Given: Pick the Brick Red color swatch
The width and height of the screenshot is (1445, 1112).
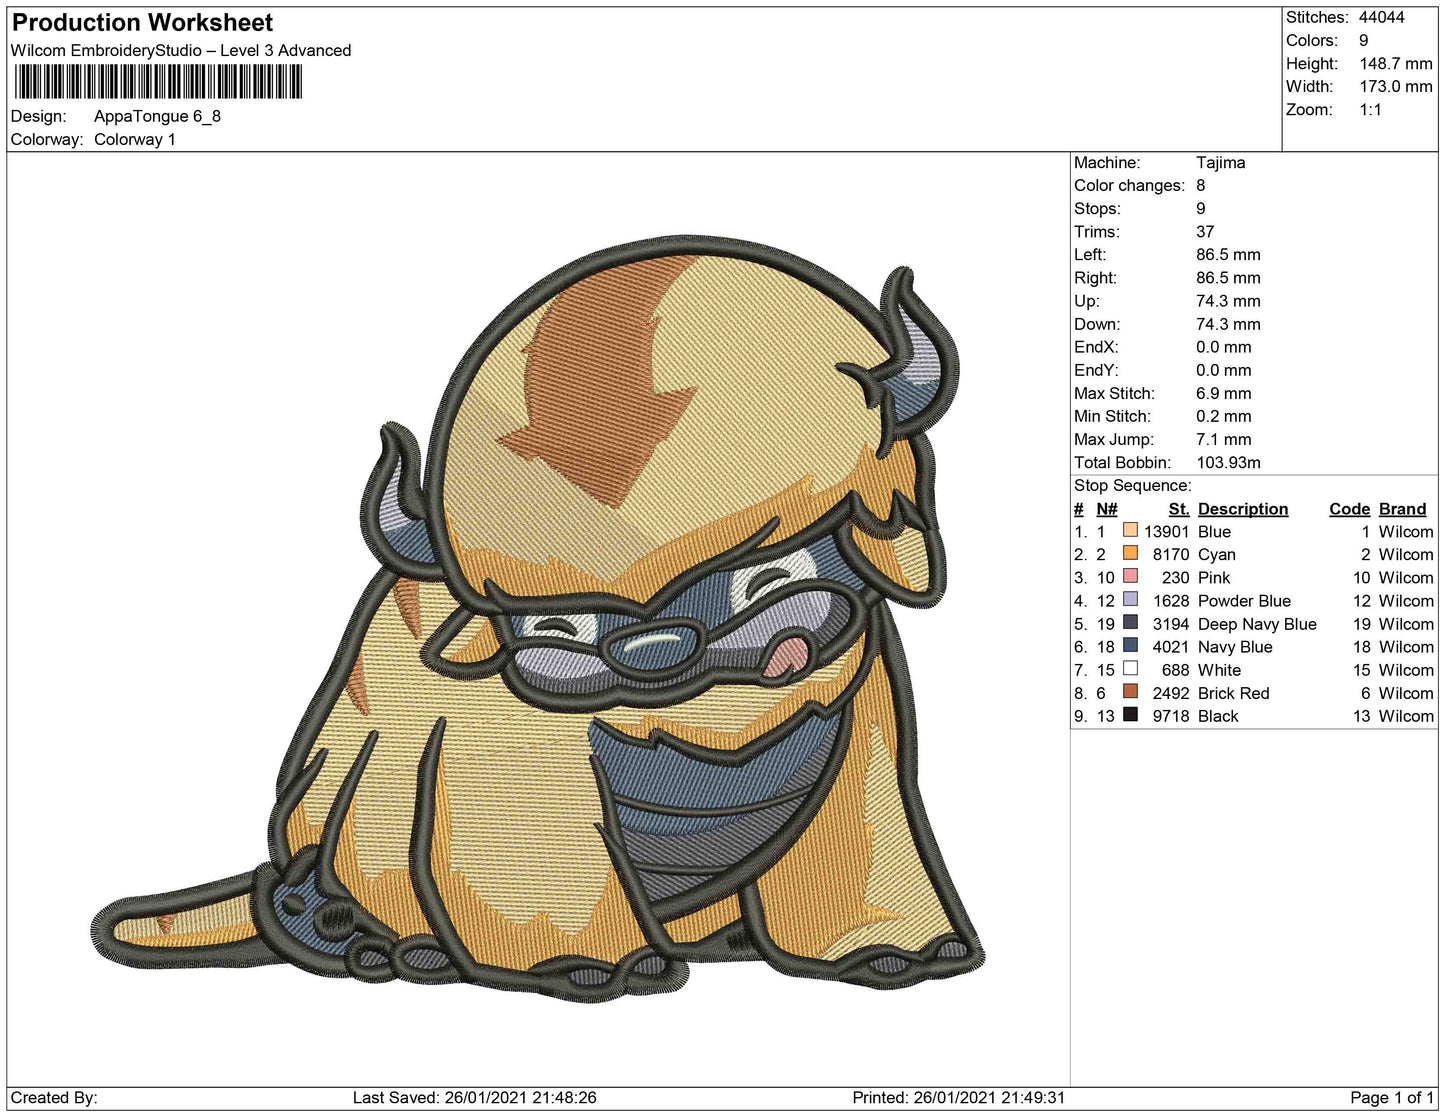Looking at the screenshot, I should tap(1130, 692).
